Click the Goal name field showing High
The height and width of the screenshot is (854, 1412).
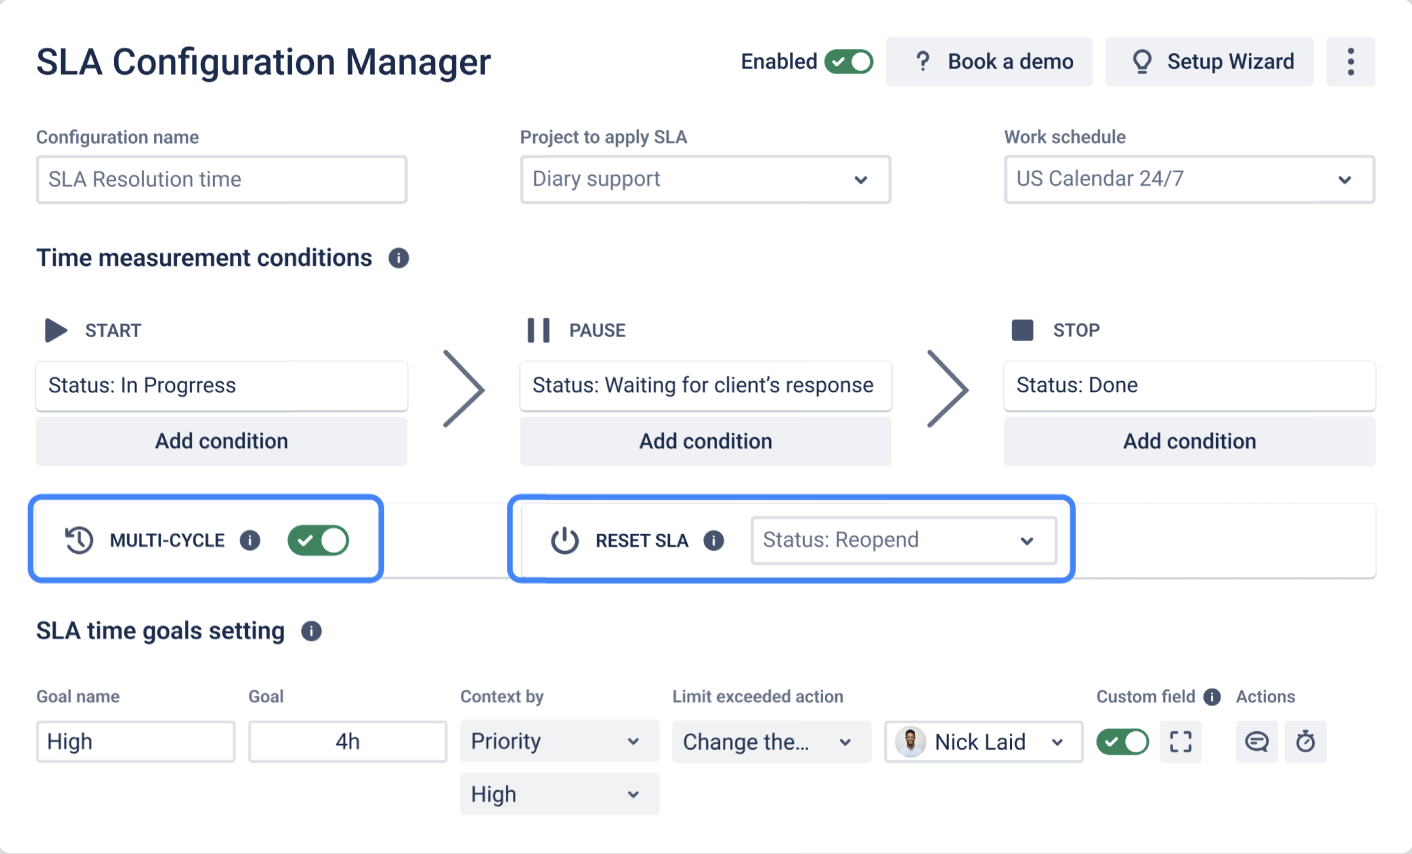pyautogui.click(x=136, y=742)
